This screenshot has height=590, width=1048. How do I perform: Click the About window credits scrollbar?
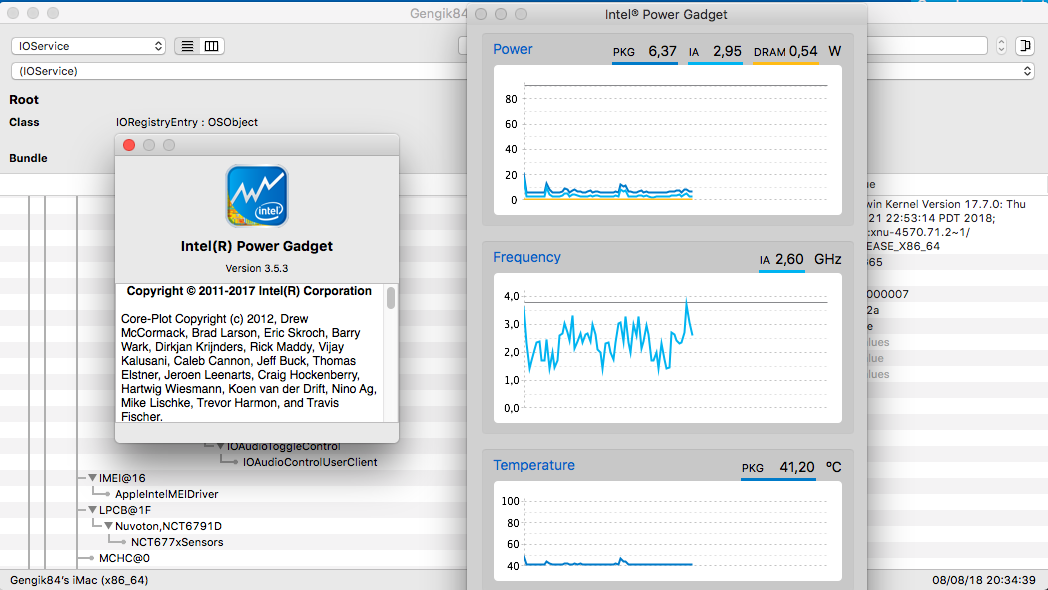[x=391, y=297]
